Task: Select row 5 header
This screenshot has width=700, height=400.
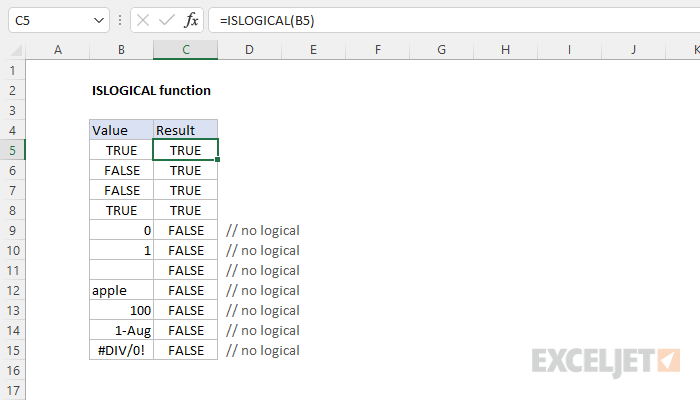Action: (12, 150)
